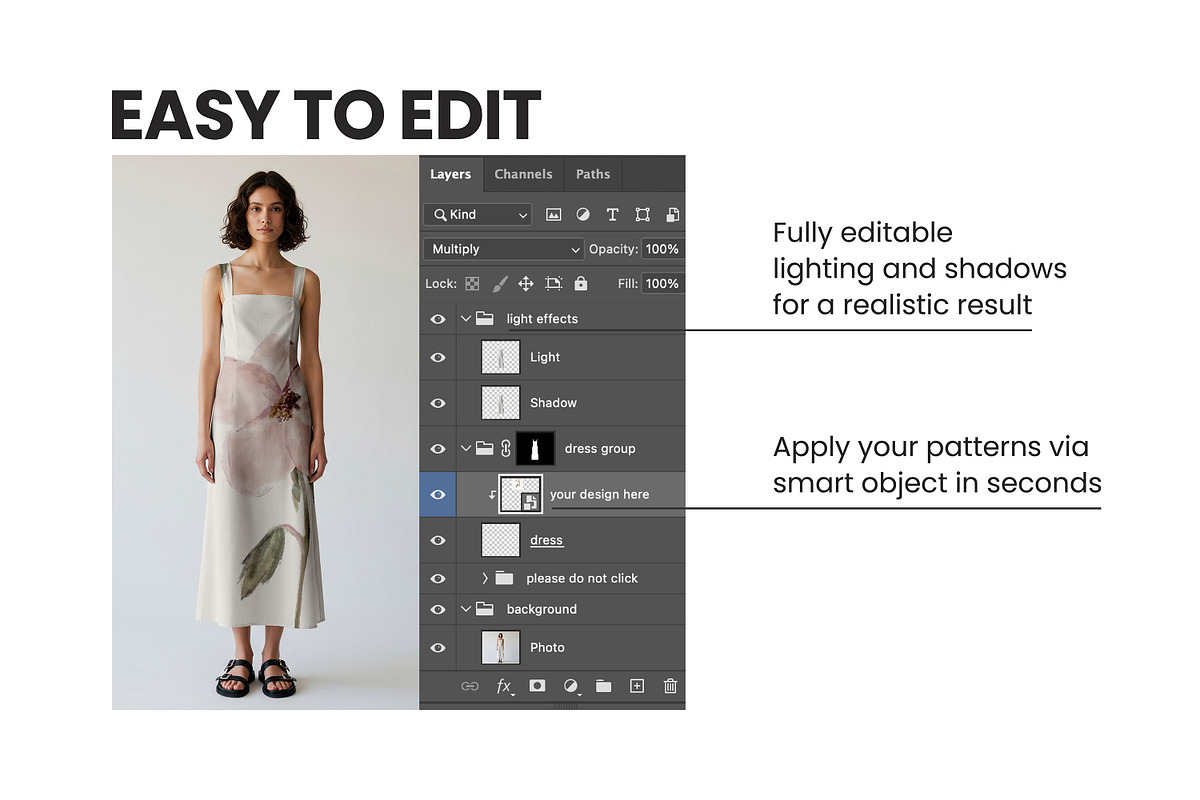Lock transparent pixels checkerboard icon
This screenshot has width=1200, height=800.
click(x=472, y=283)
